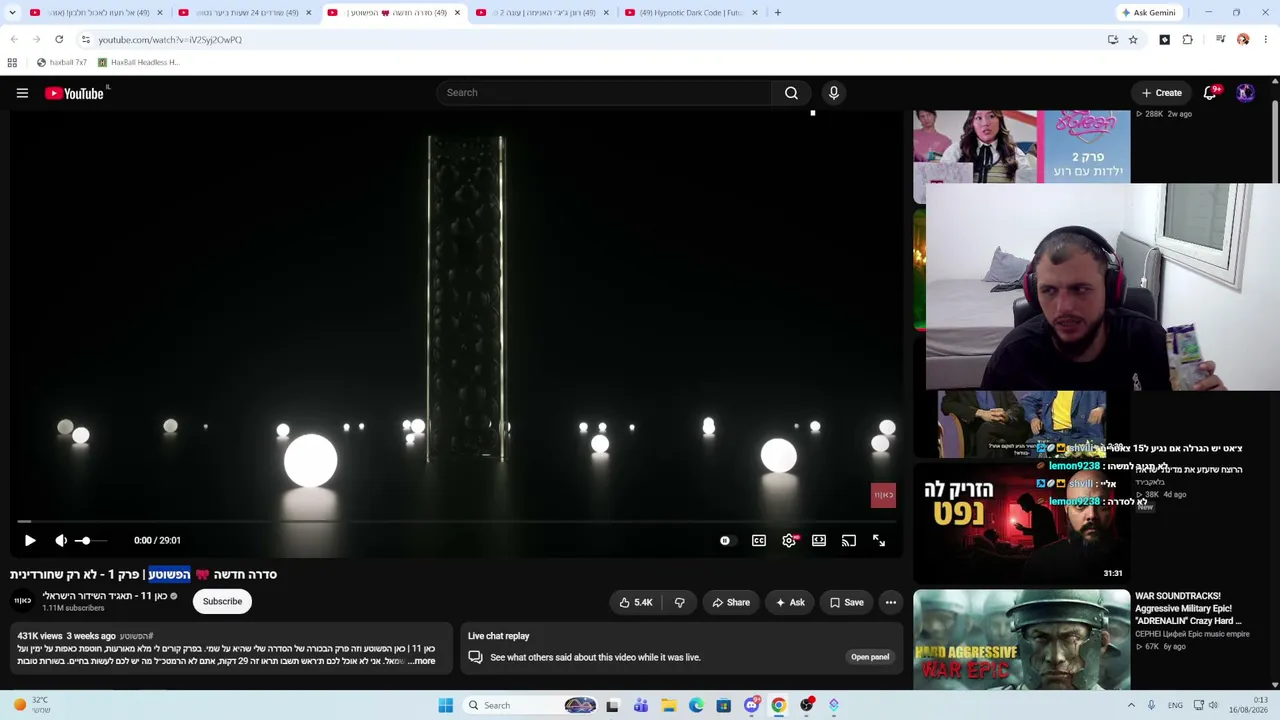This screenshot has height=720, width=1280.
Task: Subscribe to the כאן 11 channel
Action: click(x=222, y=601)
